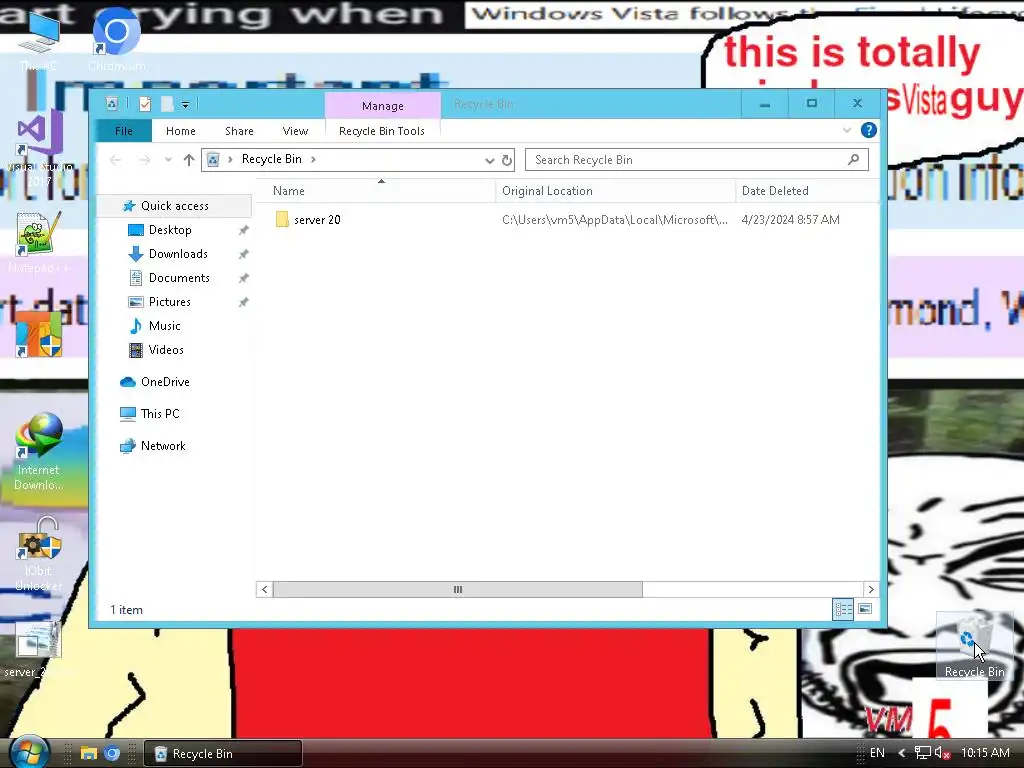Viewport: 1024px width, 768px height.
Task: Click the Search Recycle Bin field
Action: click(697, 160)
